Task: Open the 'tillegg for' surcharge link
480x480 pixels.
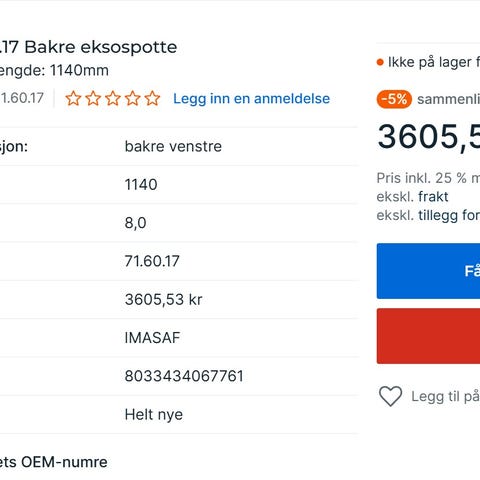Action: point(449,215)
